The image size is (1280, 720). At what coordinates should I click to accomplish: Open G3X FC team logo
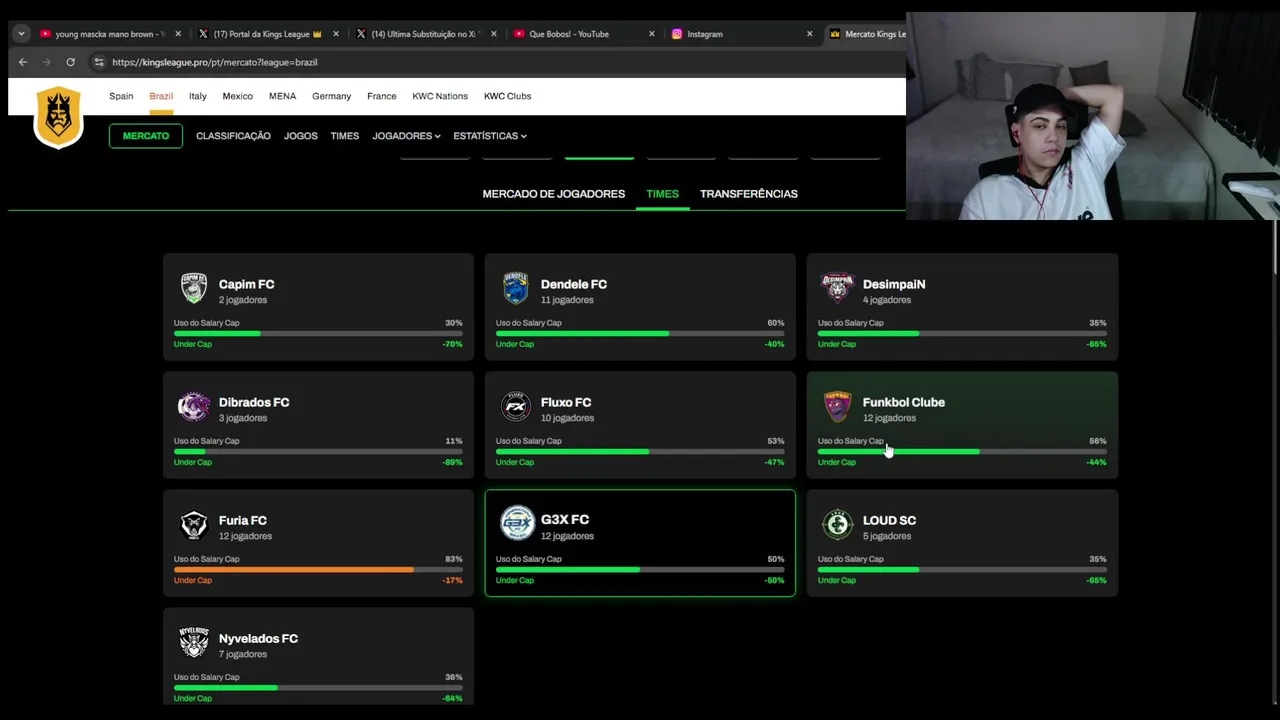[x=517, y=523]
